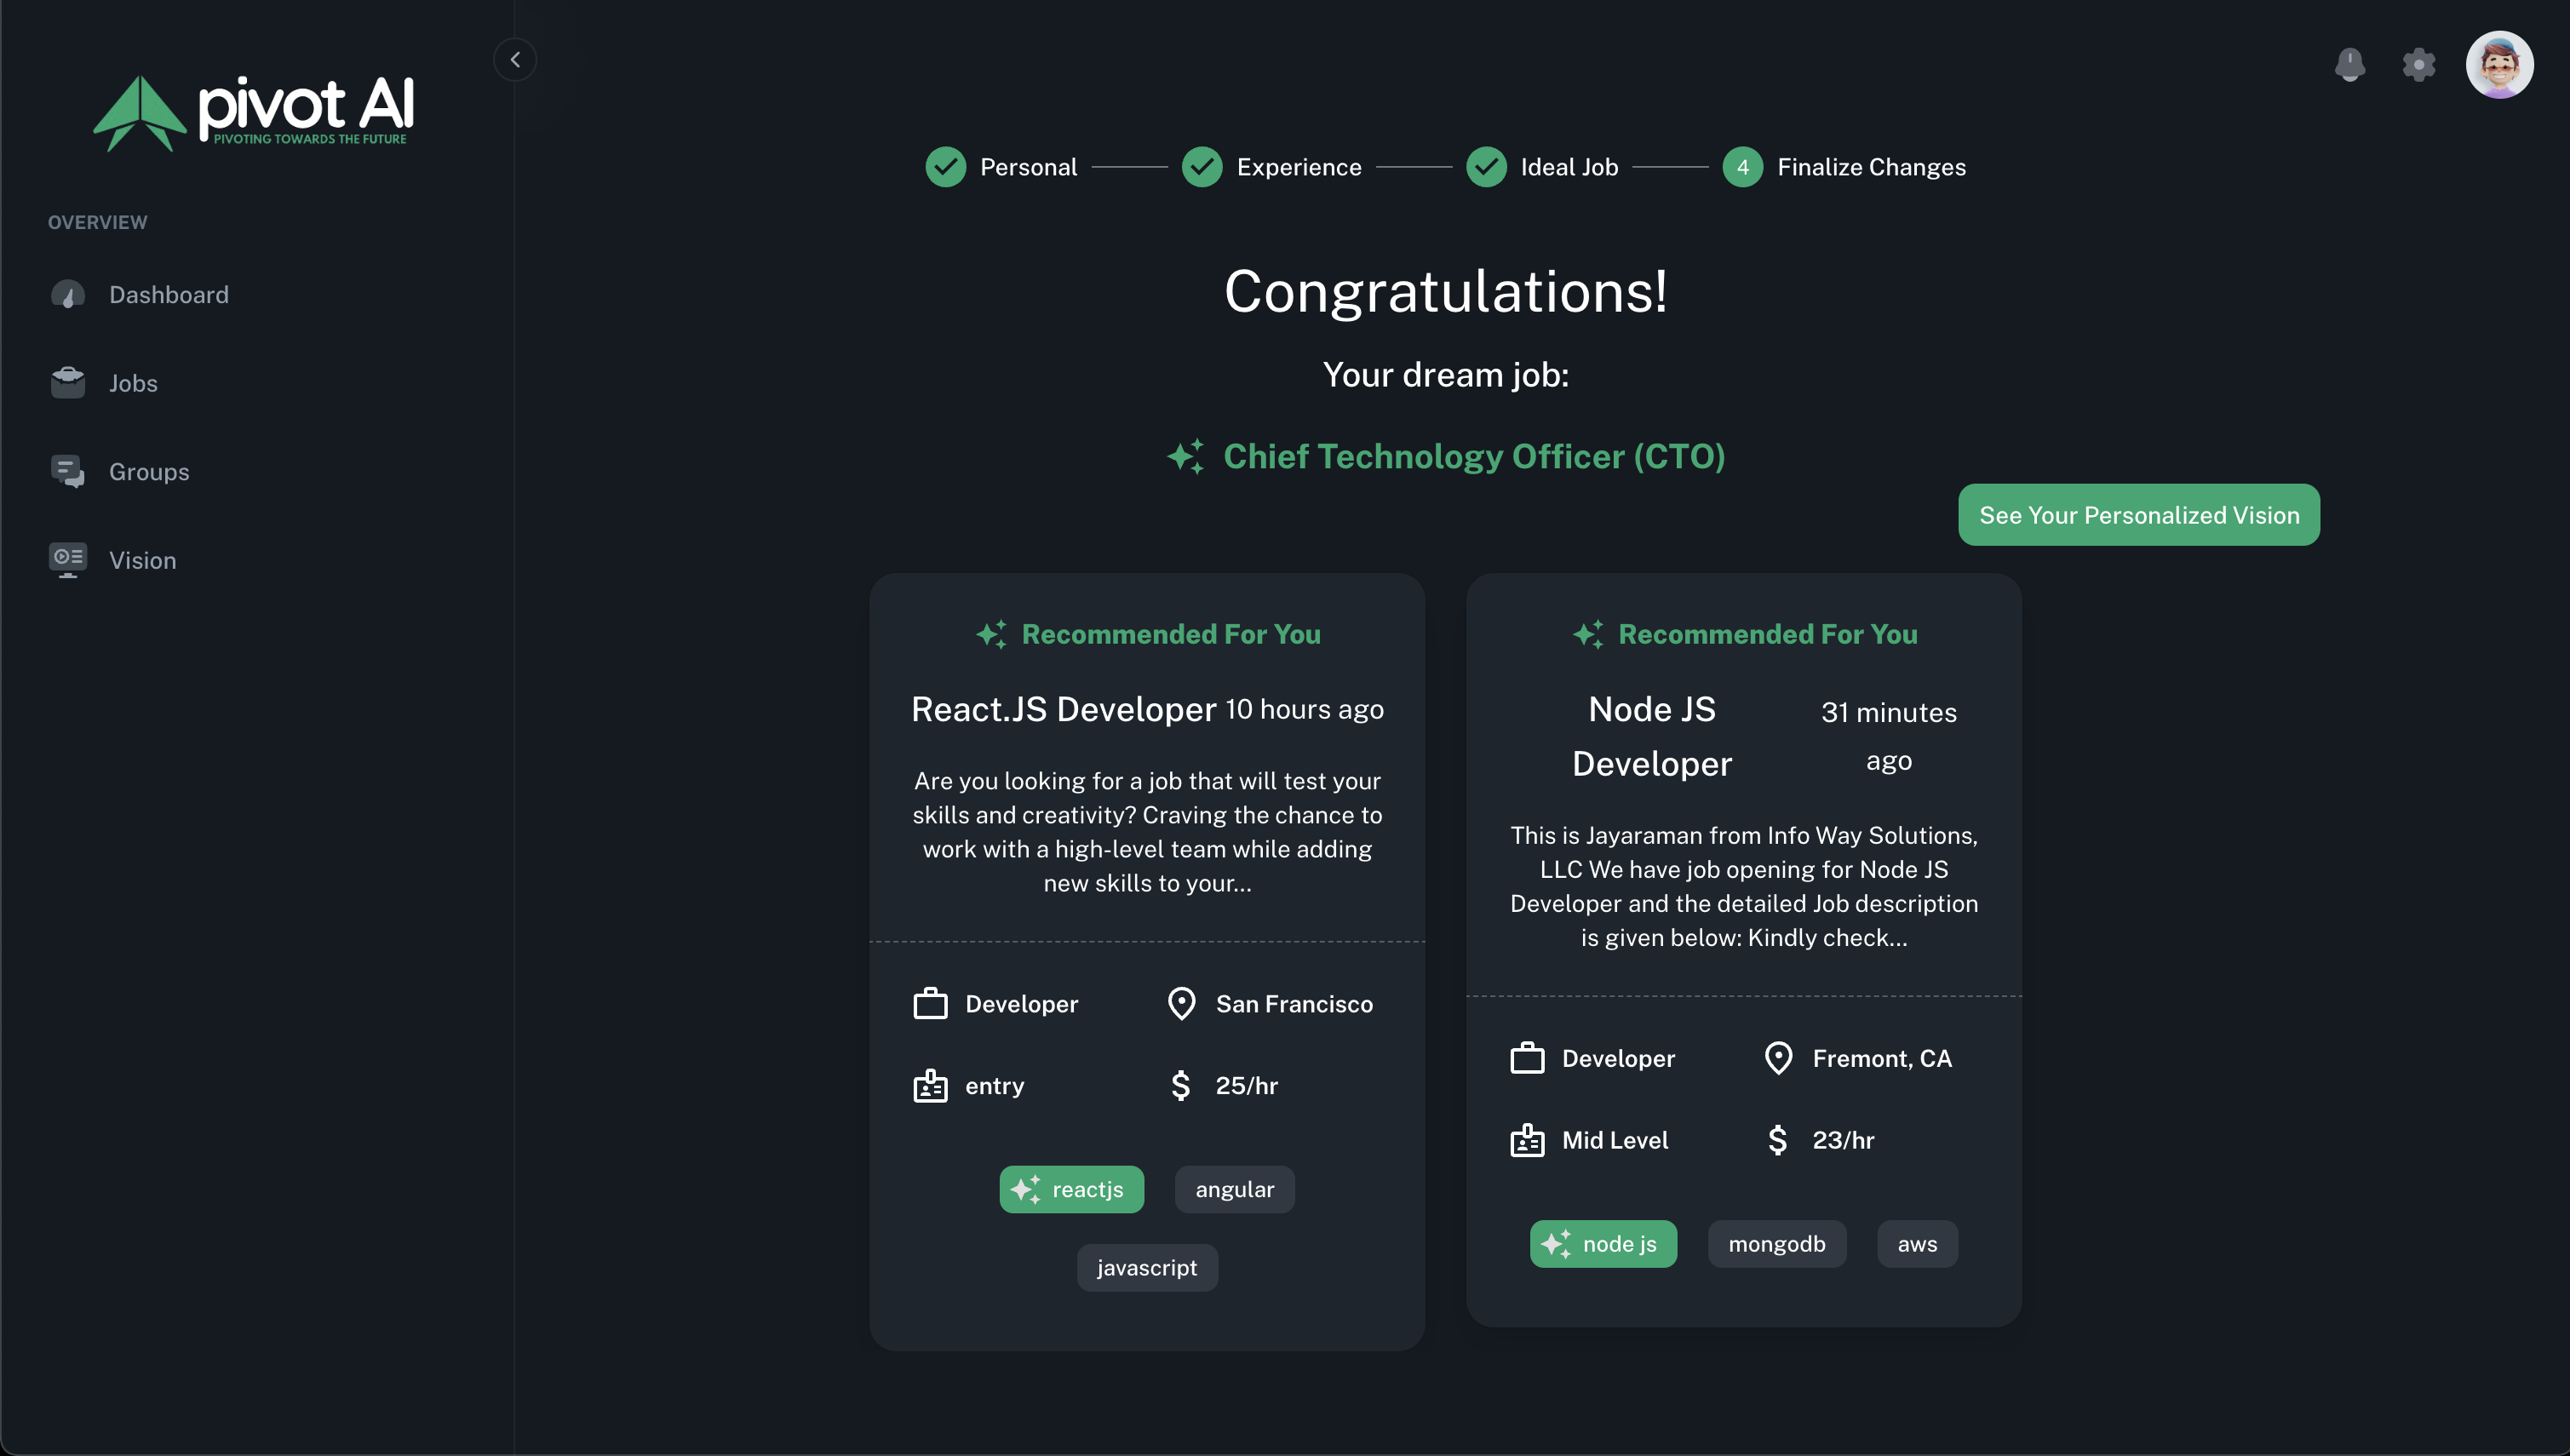Image resolution: width=2570 pixels, height=1456 pixels.
Task: Collapse the sidebar with chevron button
Action: point(515,60)
